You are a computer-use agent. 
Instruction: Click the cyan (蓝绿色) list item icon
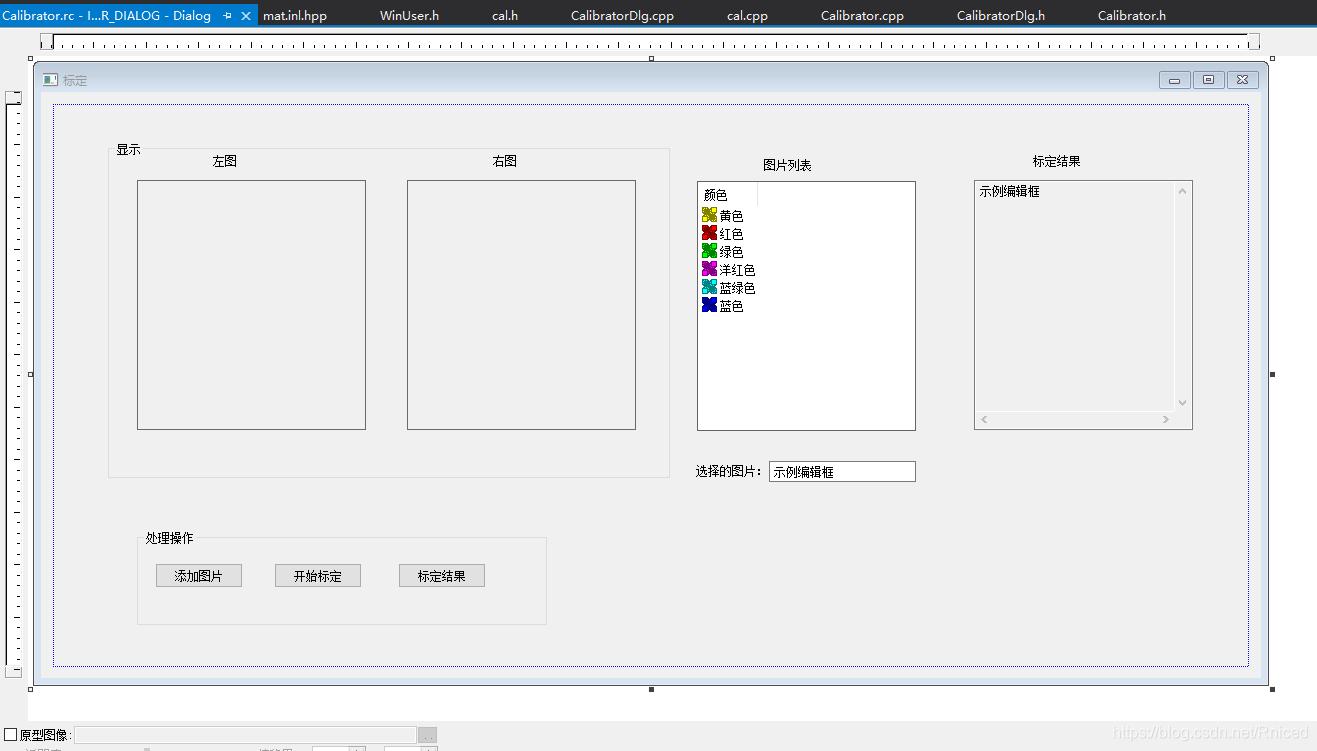tap(710, 287)
